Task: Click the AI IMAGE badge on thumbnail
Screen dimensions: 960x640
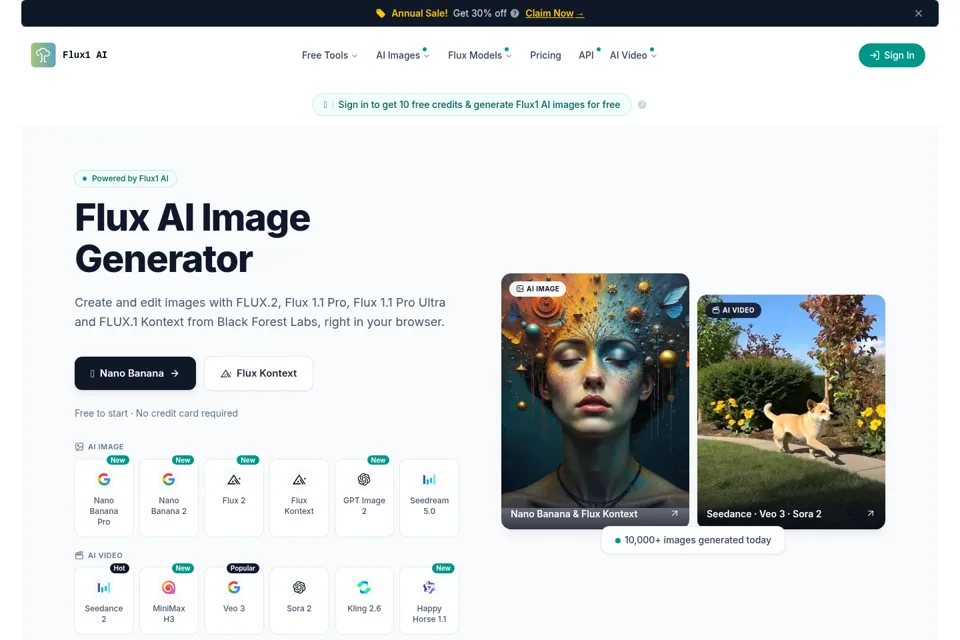Action: [x=538, y=288]
